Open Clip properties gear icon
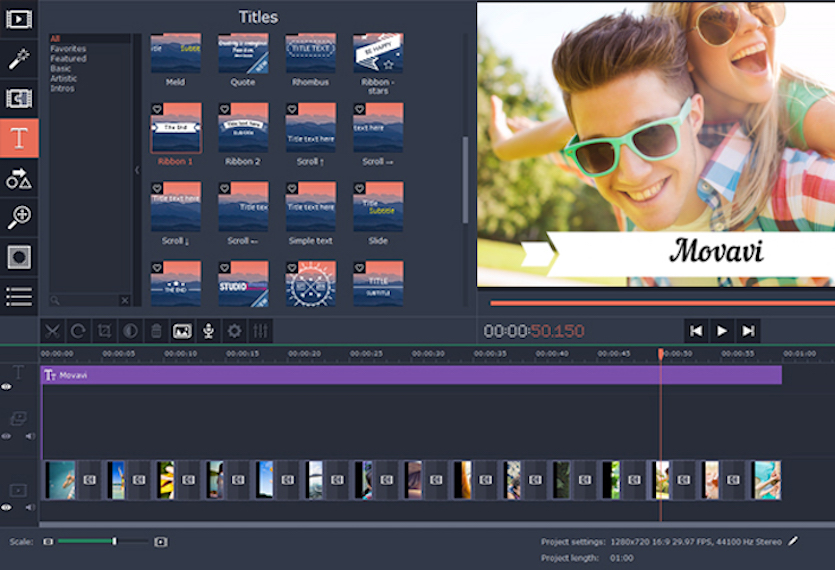This screenshot has height=570, width=835. 234,331
